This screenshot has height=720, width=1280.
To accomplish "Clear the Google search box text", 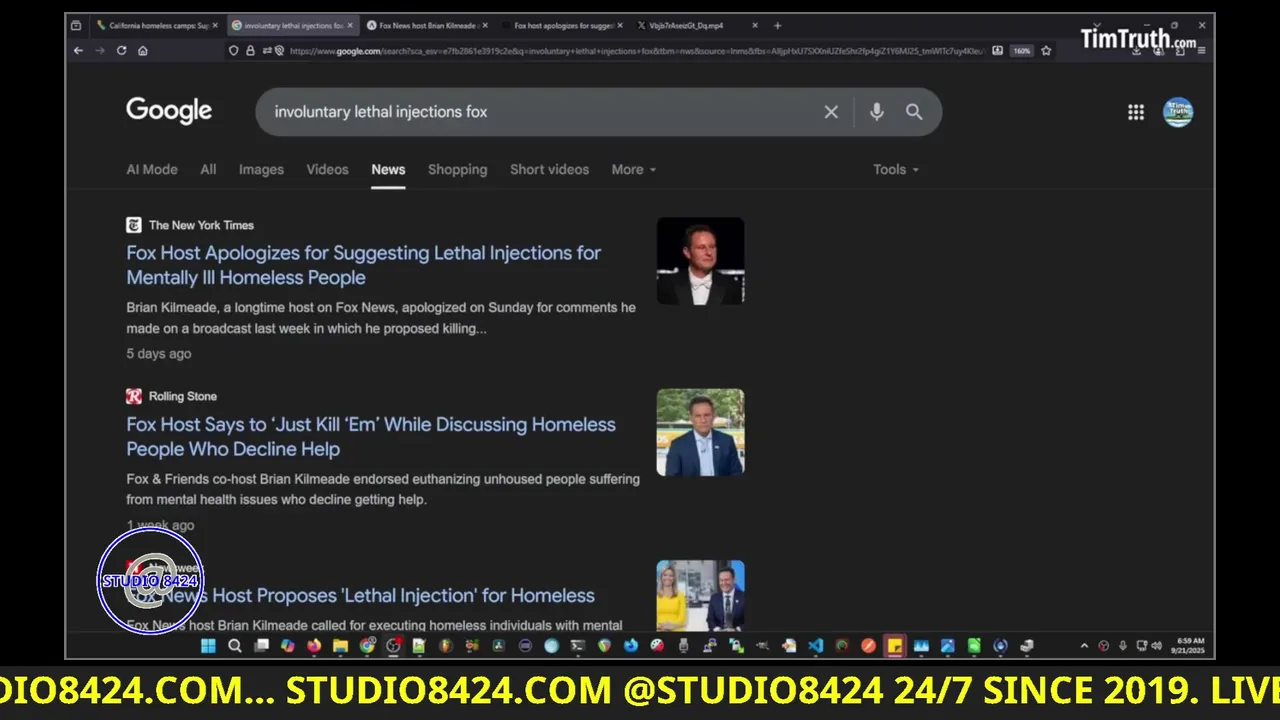I will pyautogui.click(x=831, y=112).
